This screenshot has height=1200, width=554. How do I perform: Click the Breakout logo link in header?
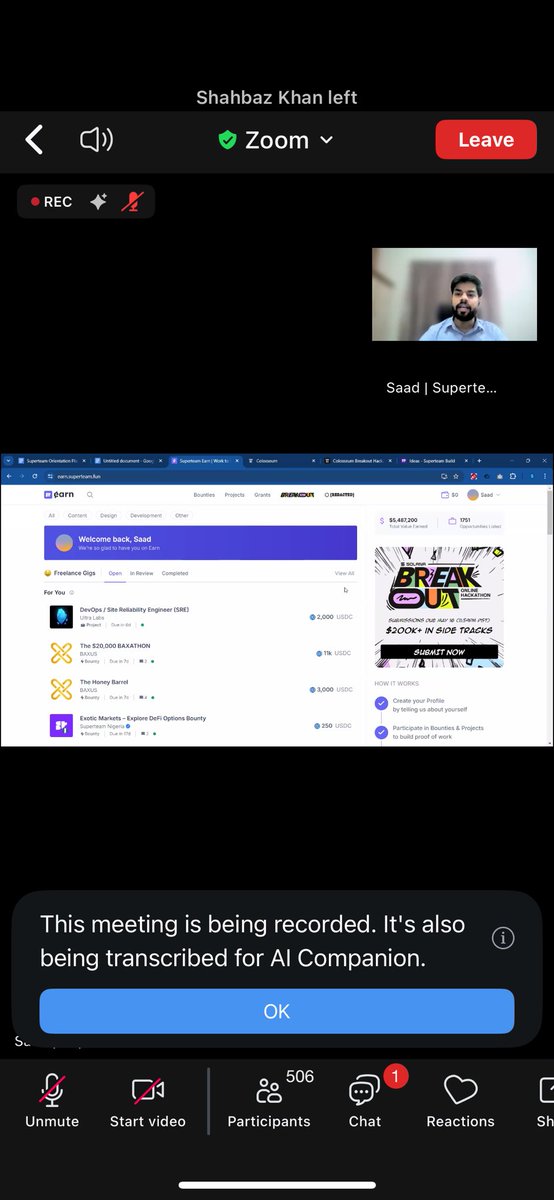(297, 494)
